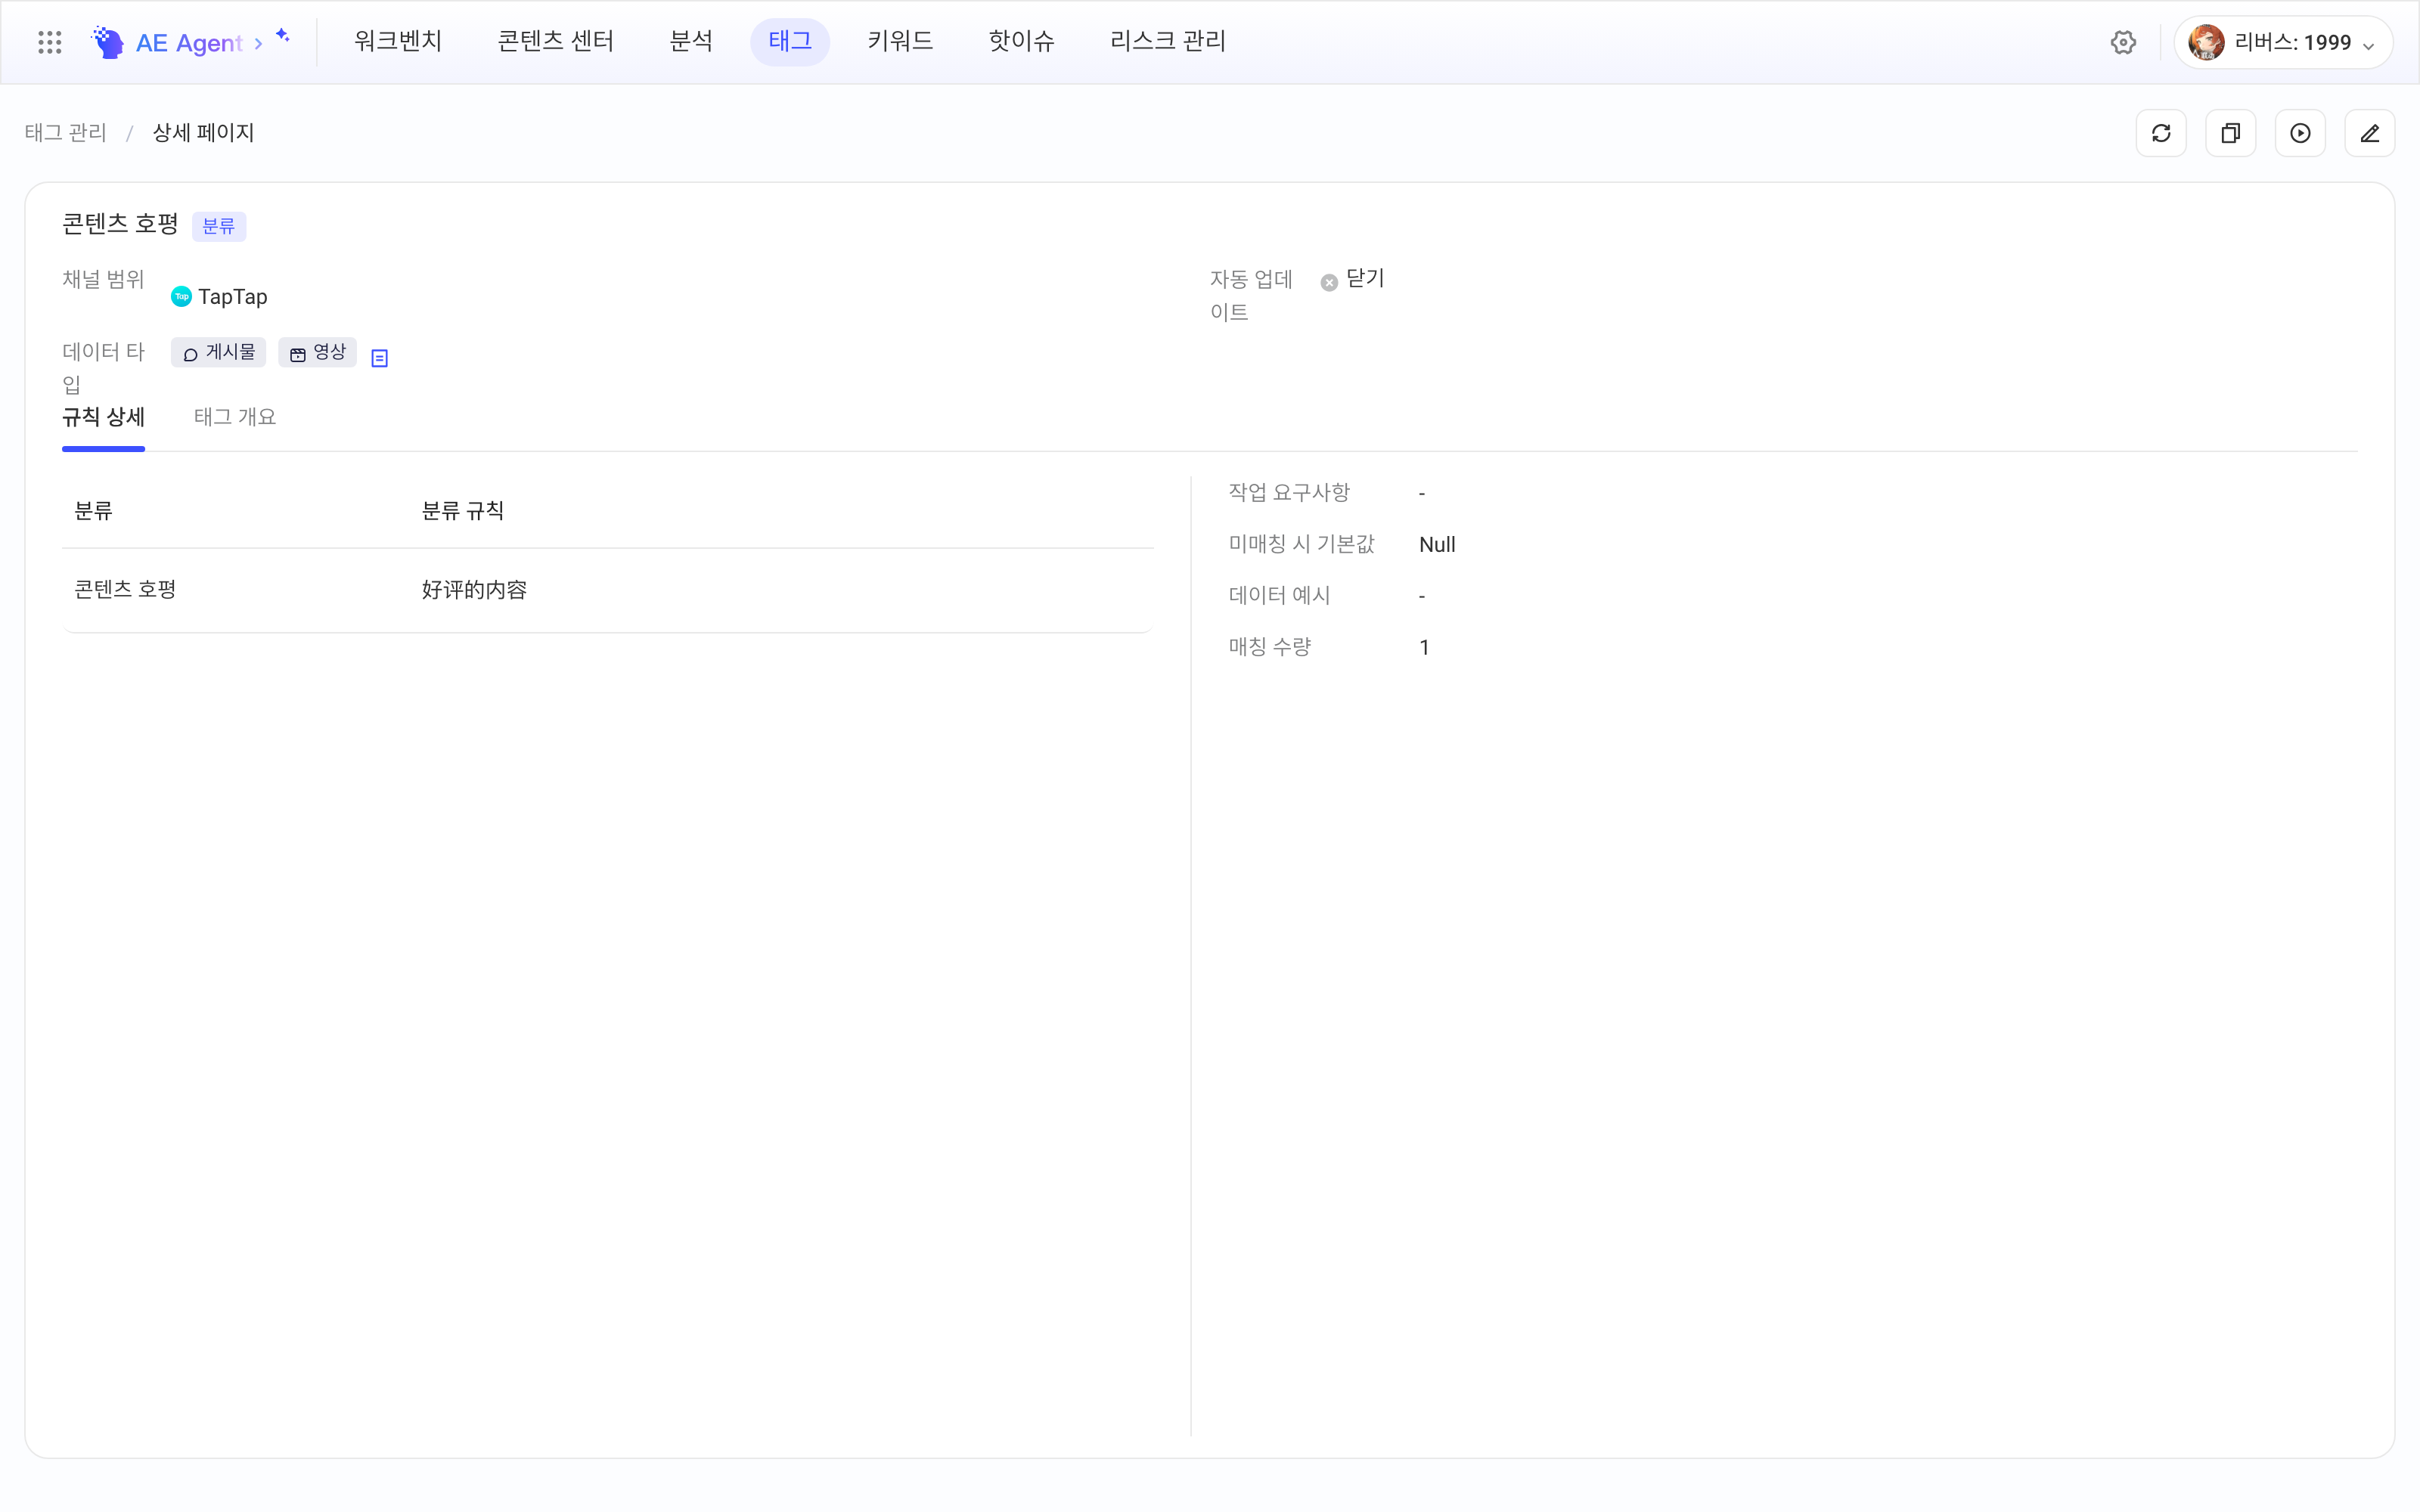2420x1512 pixels.
Task: Click the Null default value
Action: point(1437,544)
